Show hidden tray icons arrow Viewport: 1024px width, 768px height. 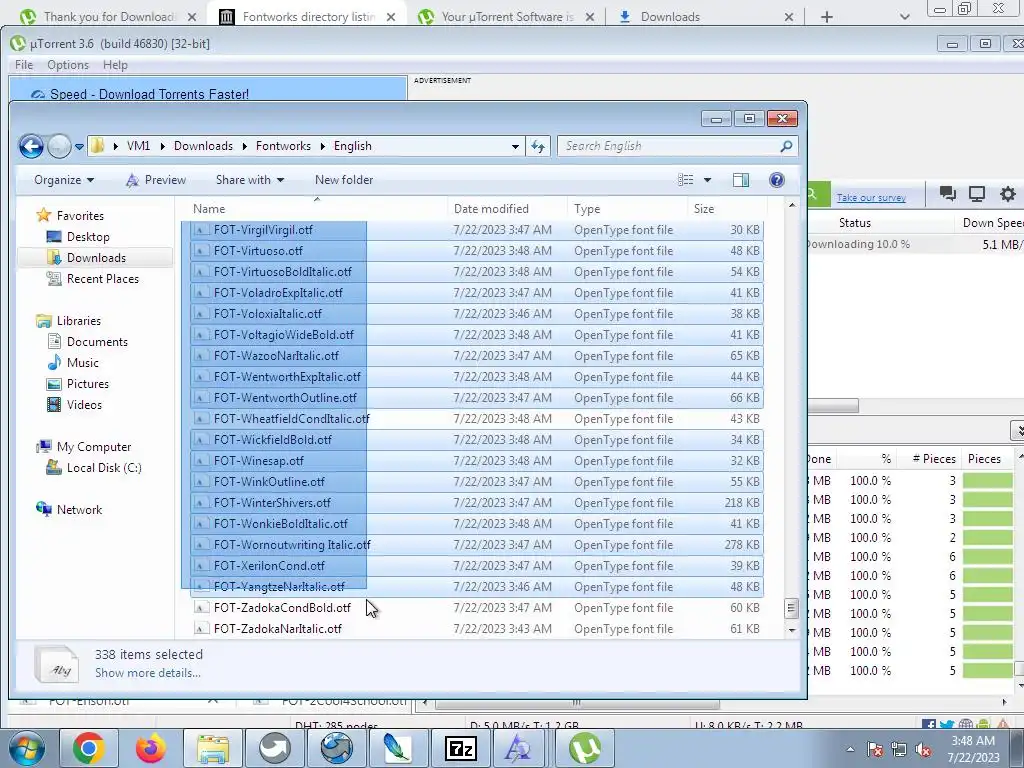[850, 750]
